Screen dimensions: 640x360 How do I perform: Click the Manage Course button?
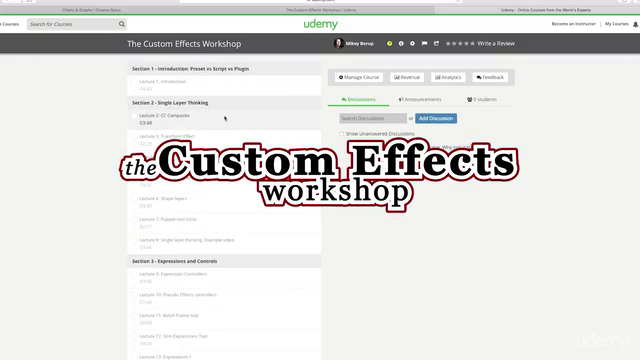pyautogui.click(x=359, y=77)
